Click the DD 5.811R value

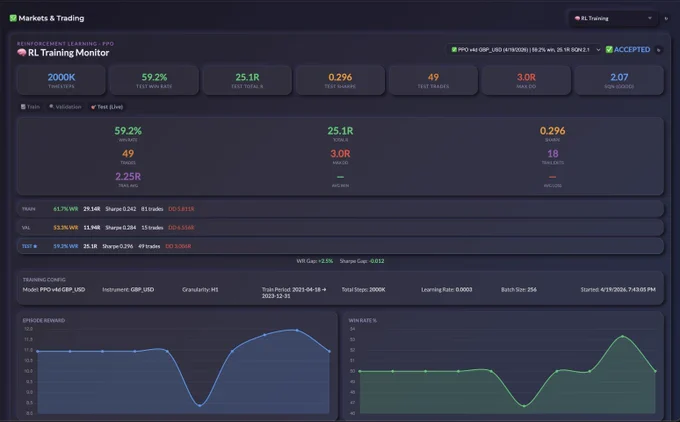point(181,209)
